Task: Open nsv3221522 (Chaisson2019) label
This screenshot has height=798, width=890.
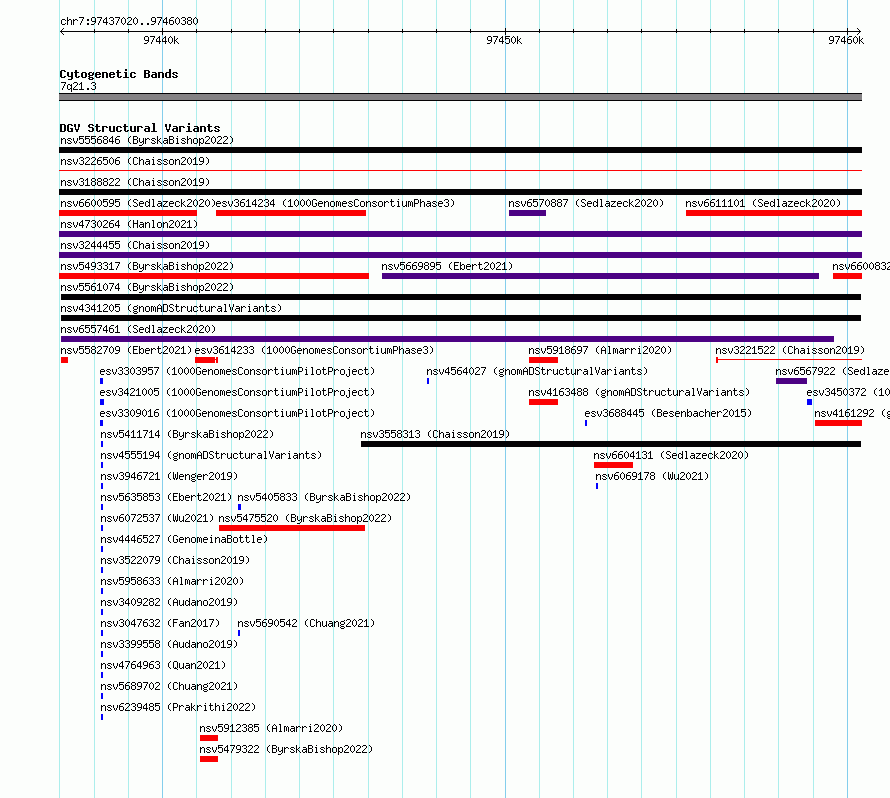Action: click(x=790, y=350)
